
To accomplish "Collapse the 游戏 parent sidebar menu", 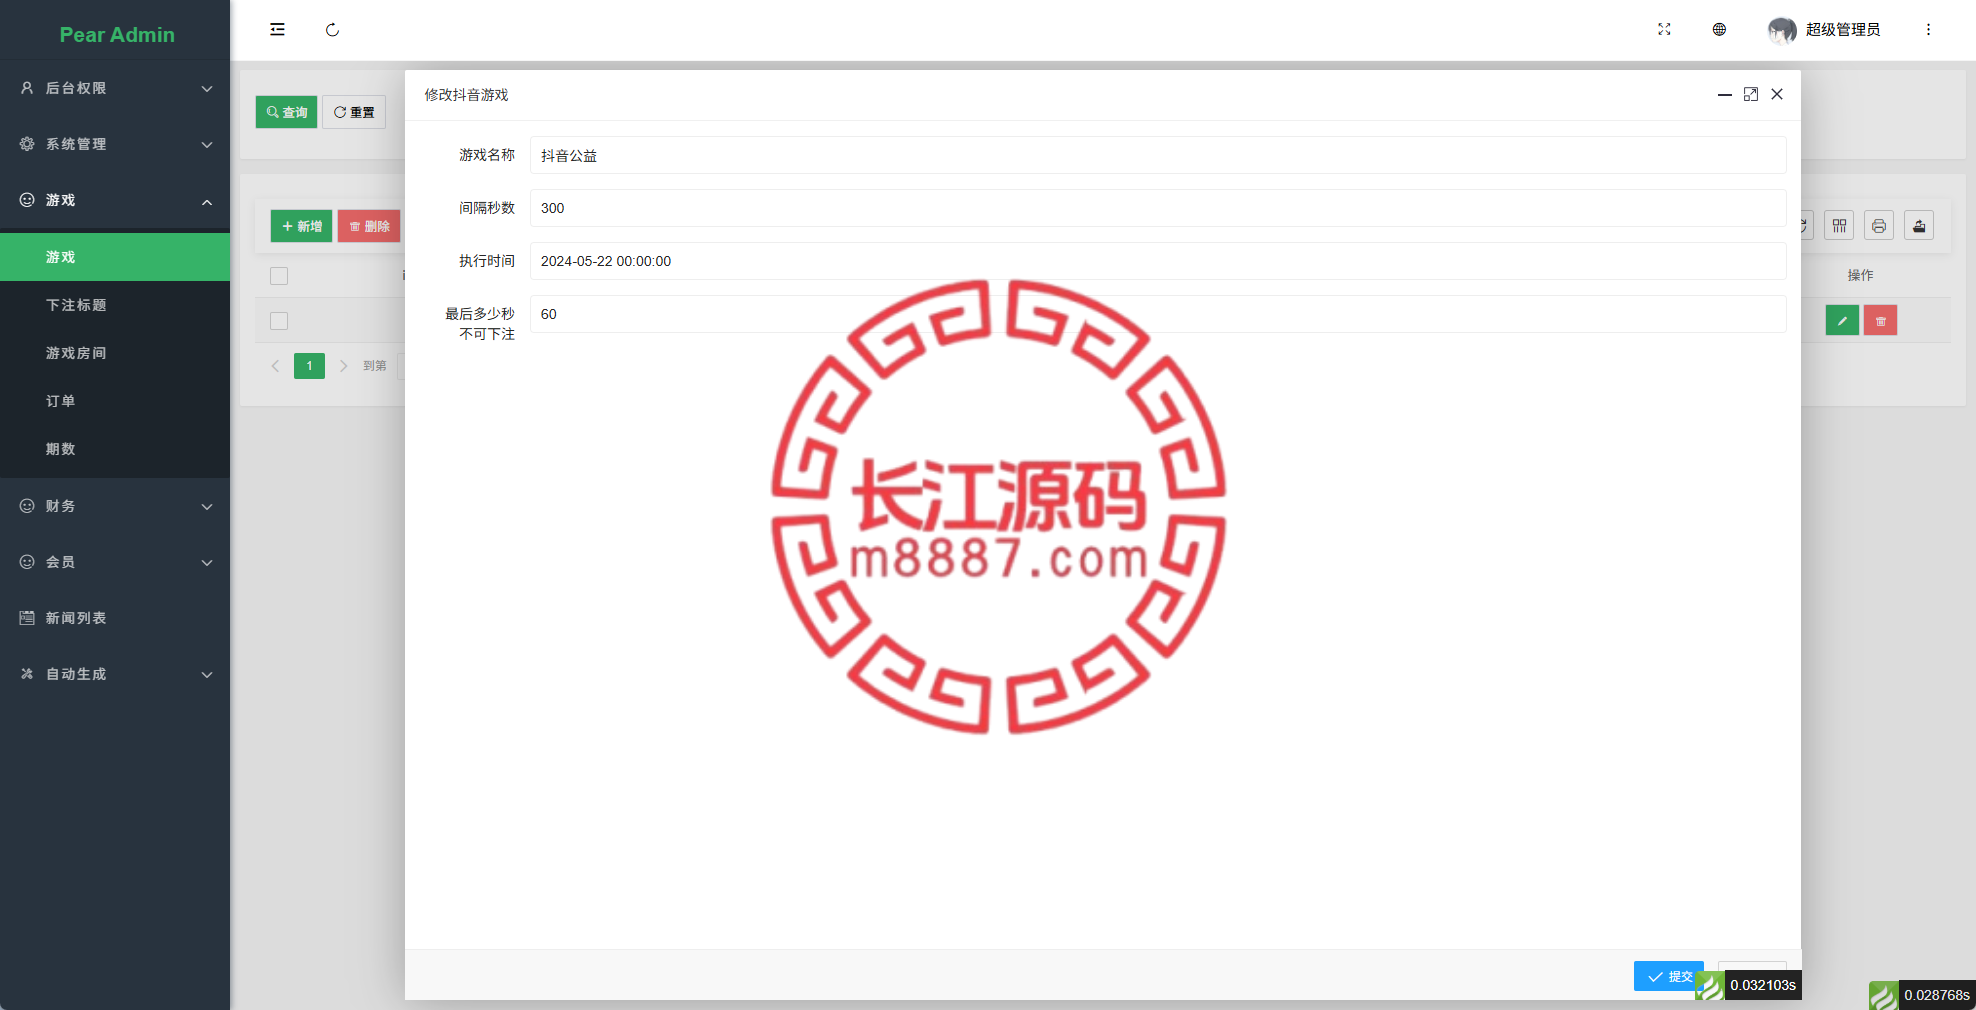I will click(x=115, y=200).
